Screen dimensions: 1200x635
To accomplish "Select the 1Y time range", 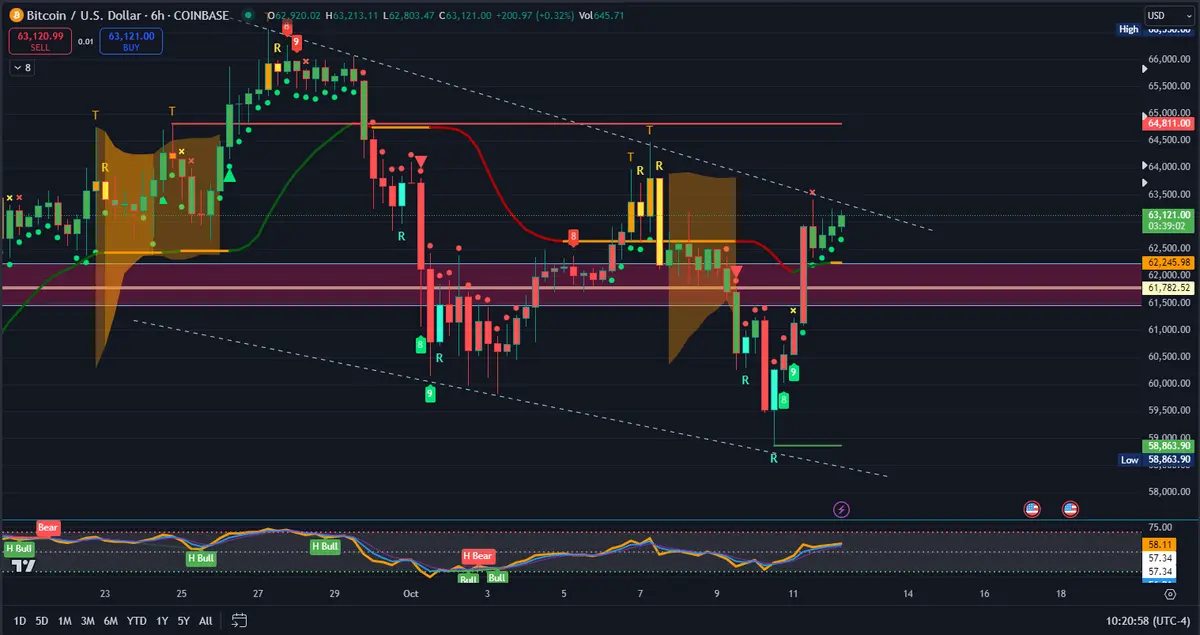I will tap(162, 621).
